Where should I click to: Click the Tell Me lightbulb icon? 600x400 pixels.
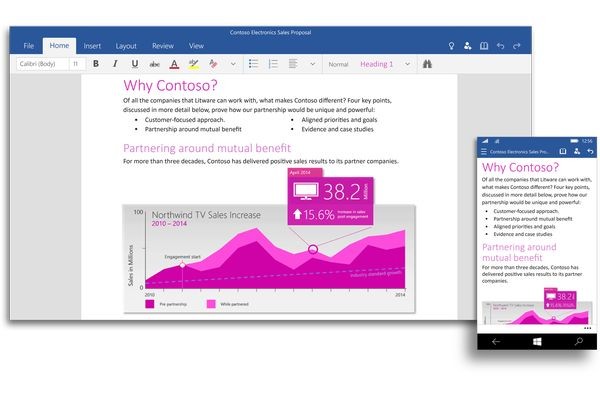point(452,46)
